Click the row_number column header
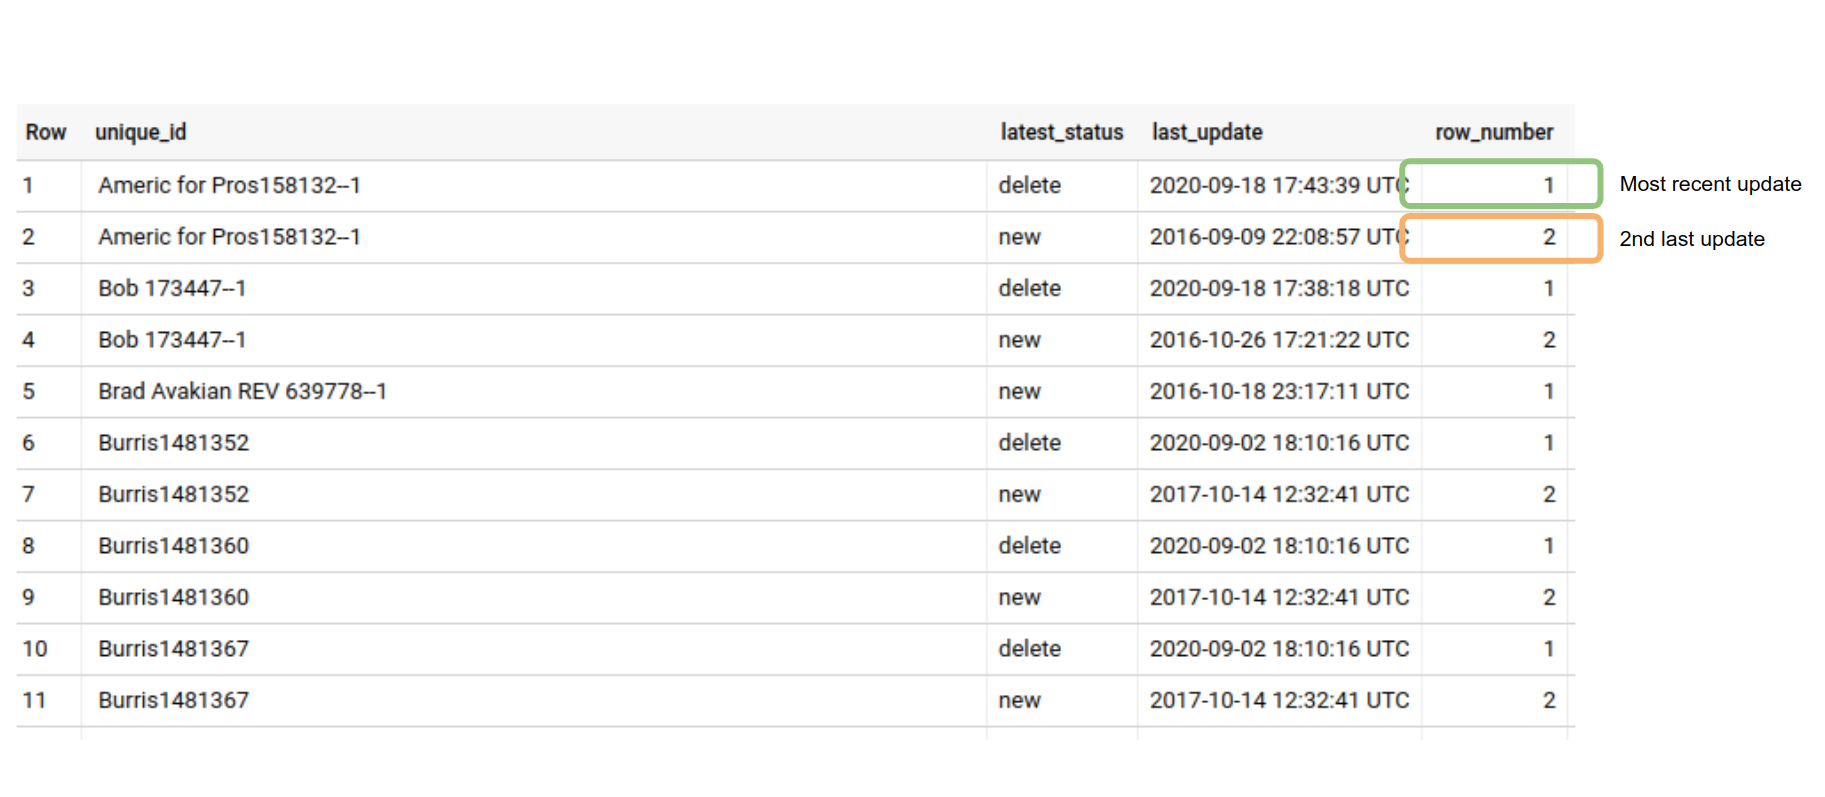The image size is (1825, 797). click(x=1493, y=132)
